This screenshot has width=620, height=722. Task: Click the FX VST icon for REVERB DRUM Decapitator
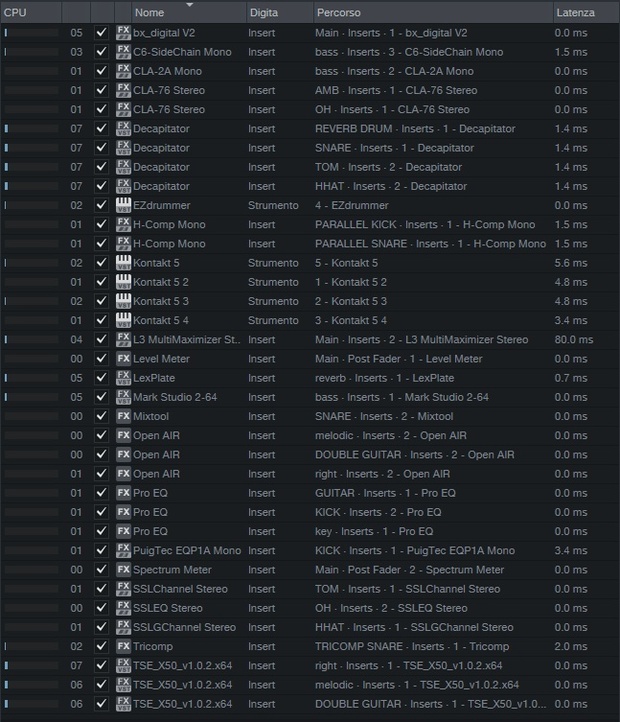123,128
